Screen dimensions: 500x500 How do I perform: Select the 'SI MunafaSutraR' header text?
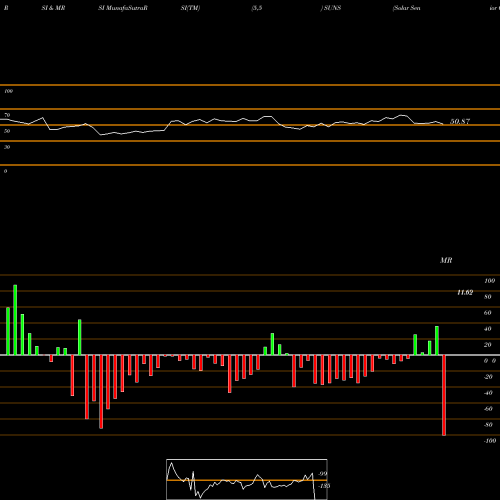tap(123, 8)
